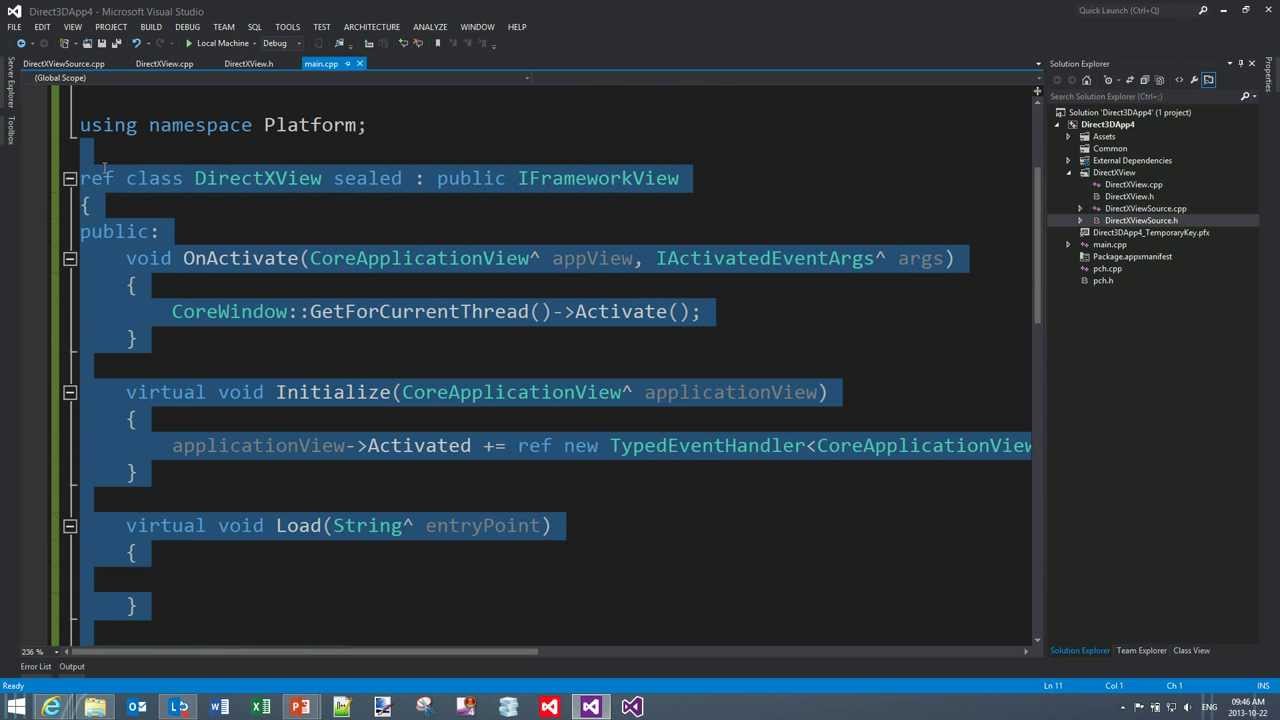Open the Properties side panel
The width and height of the screenshot is (1280, 720).
point(1268,75)
